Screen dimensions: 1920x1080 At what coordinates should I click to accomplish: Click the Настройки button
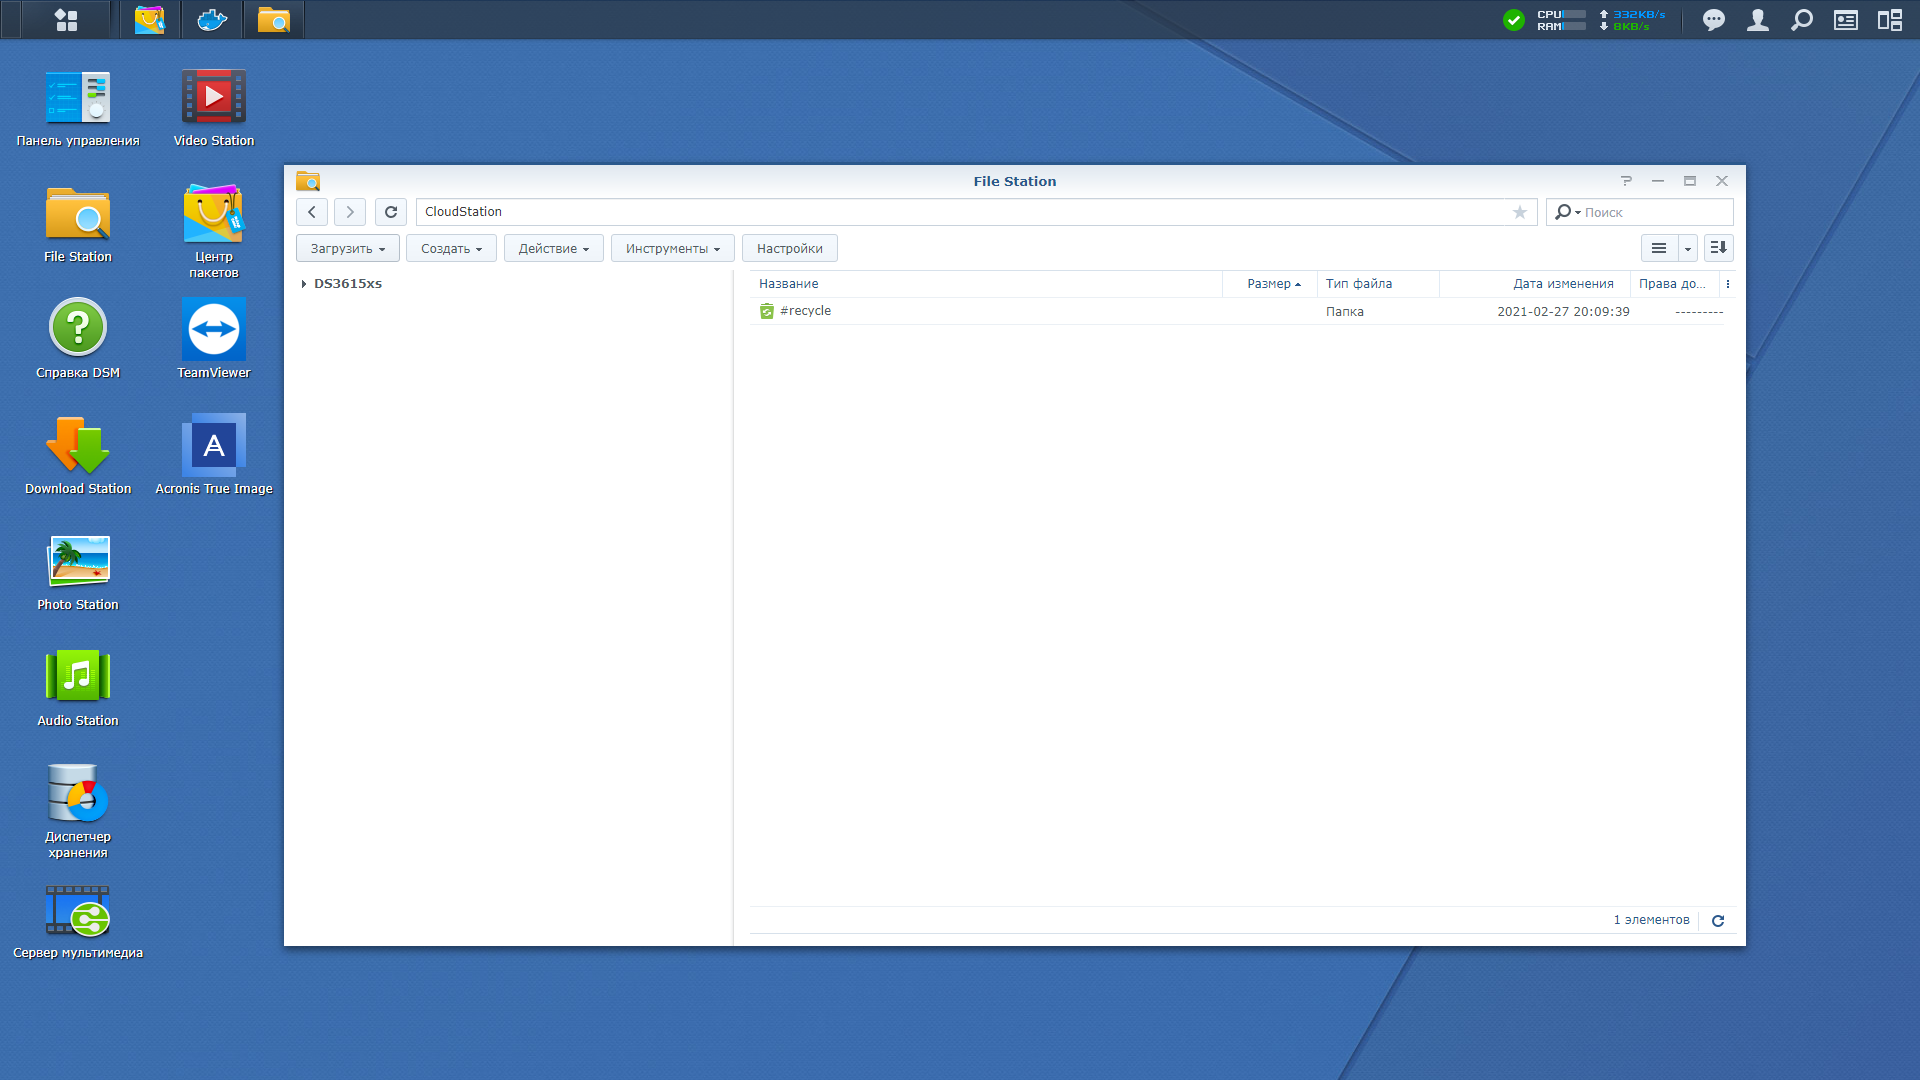pos(789,249)
